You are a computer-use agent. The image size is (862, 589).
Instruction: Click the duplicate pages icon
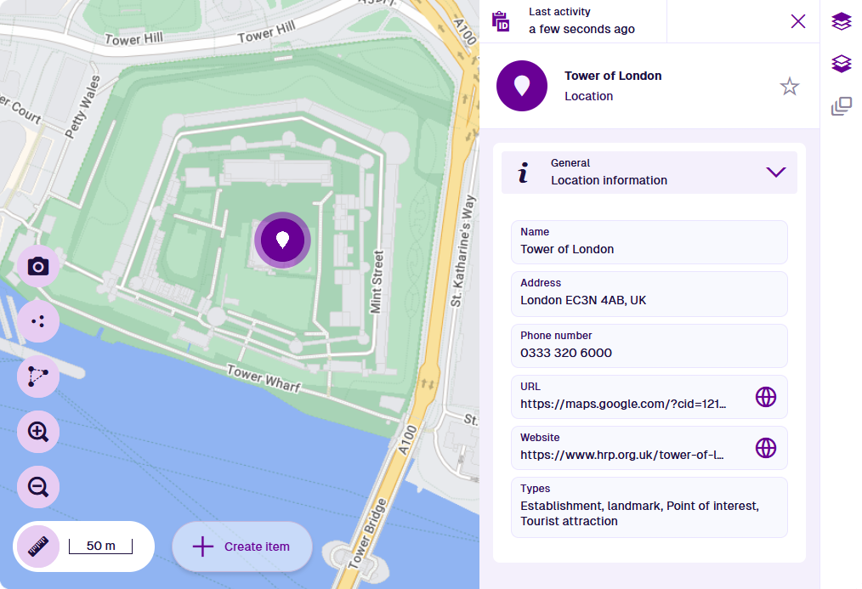[x=841, y=104]
